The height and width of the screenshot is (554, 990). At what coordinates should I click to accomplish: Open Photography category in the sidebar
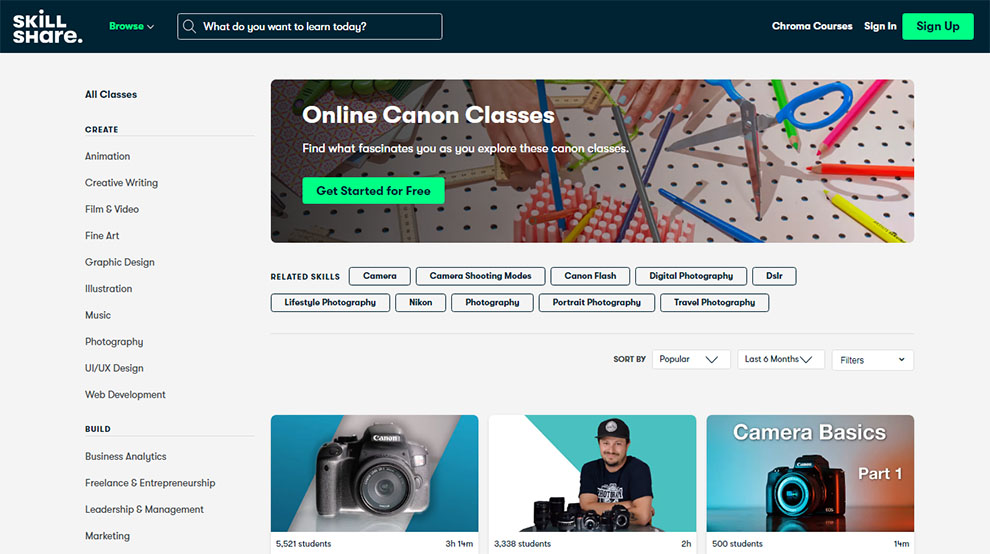point(114,342)
